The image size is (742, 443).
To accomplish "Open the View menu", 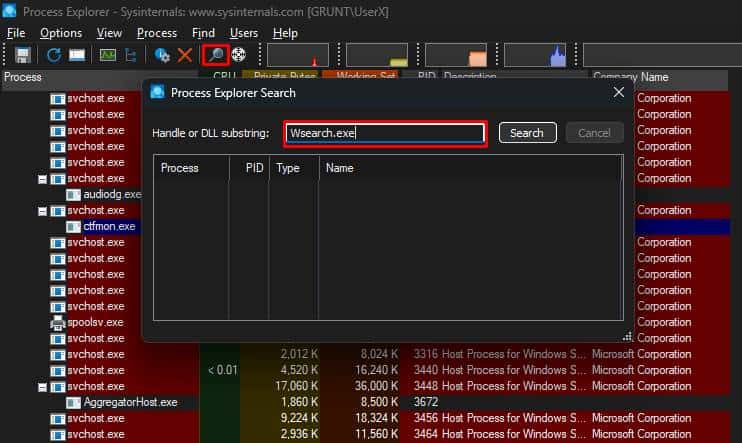I will pyautogui.click(x=109, y=33).
